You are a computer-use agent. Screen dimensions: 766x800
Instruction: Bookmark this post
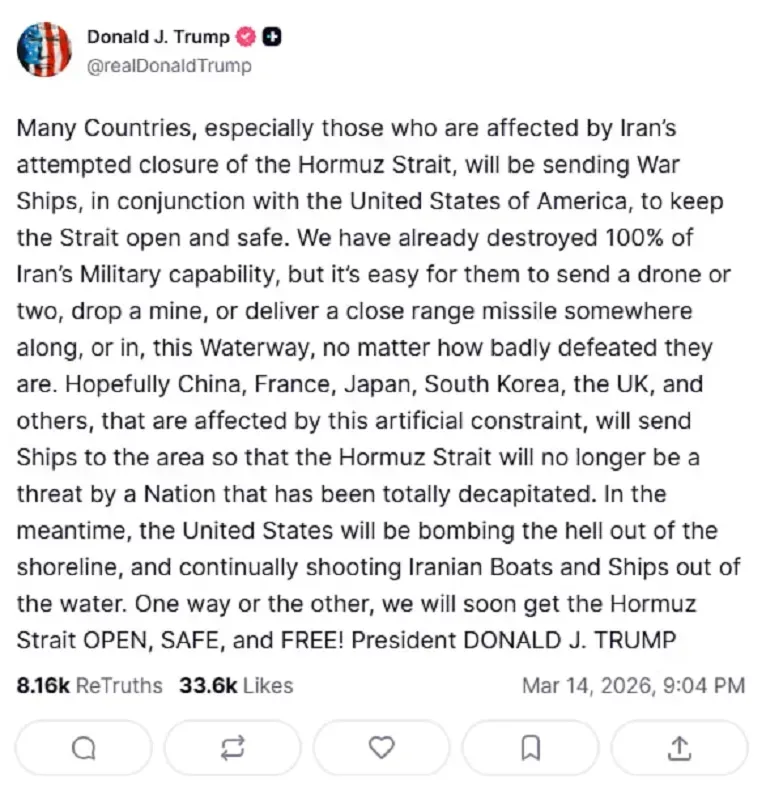(531, 747)
